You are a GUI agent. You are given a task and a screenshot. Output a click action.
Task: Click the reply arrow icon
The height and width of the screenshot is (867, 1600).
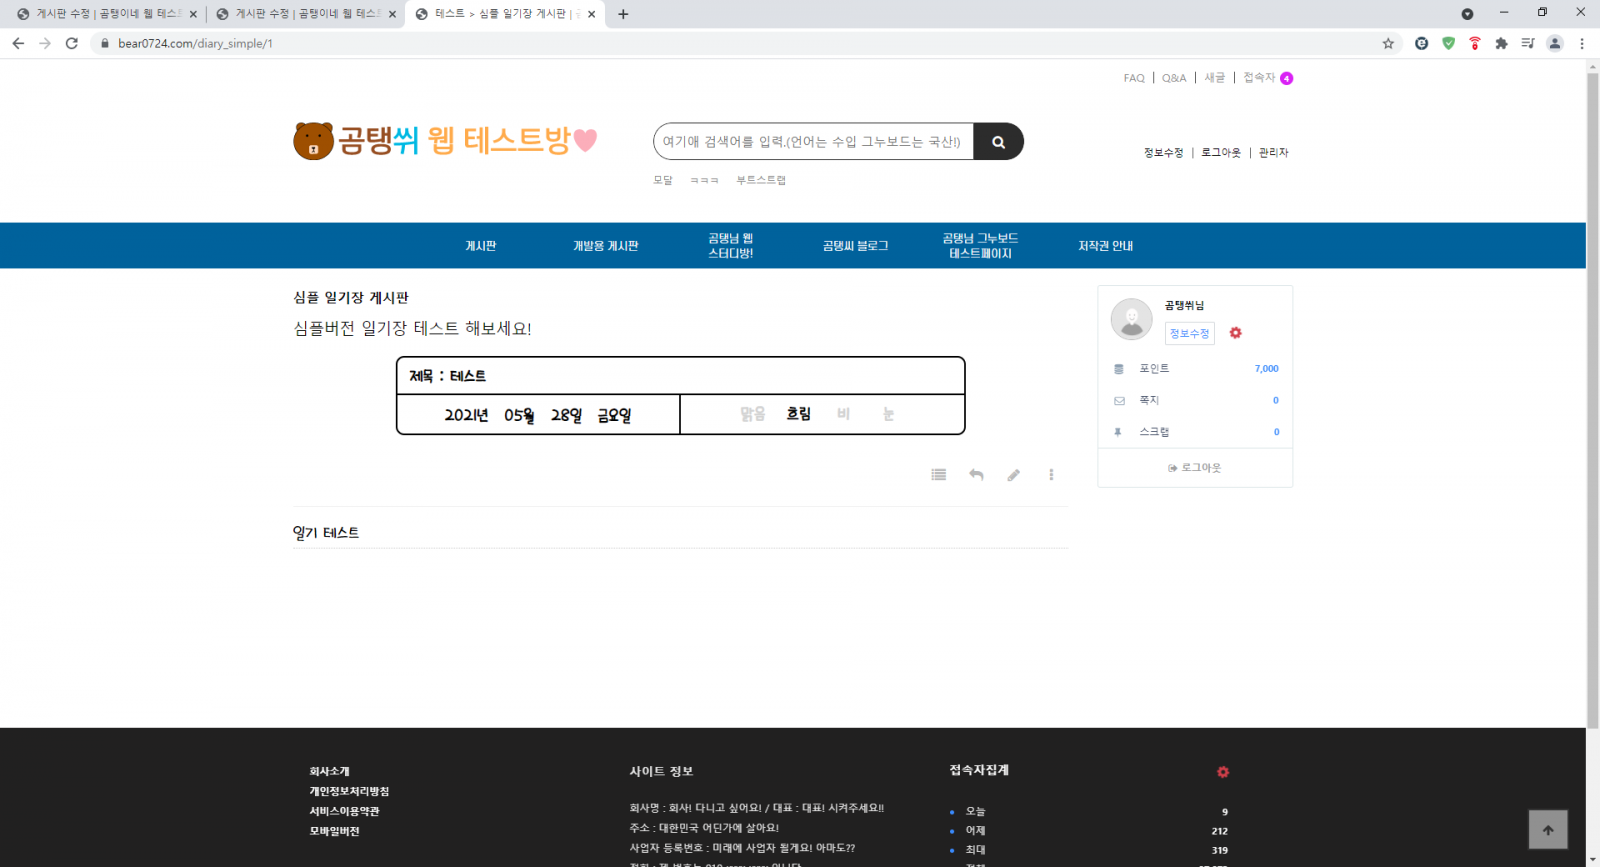click(x=976, y=475)
